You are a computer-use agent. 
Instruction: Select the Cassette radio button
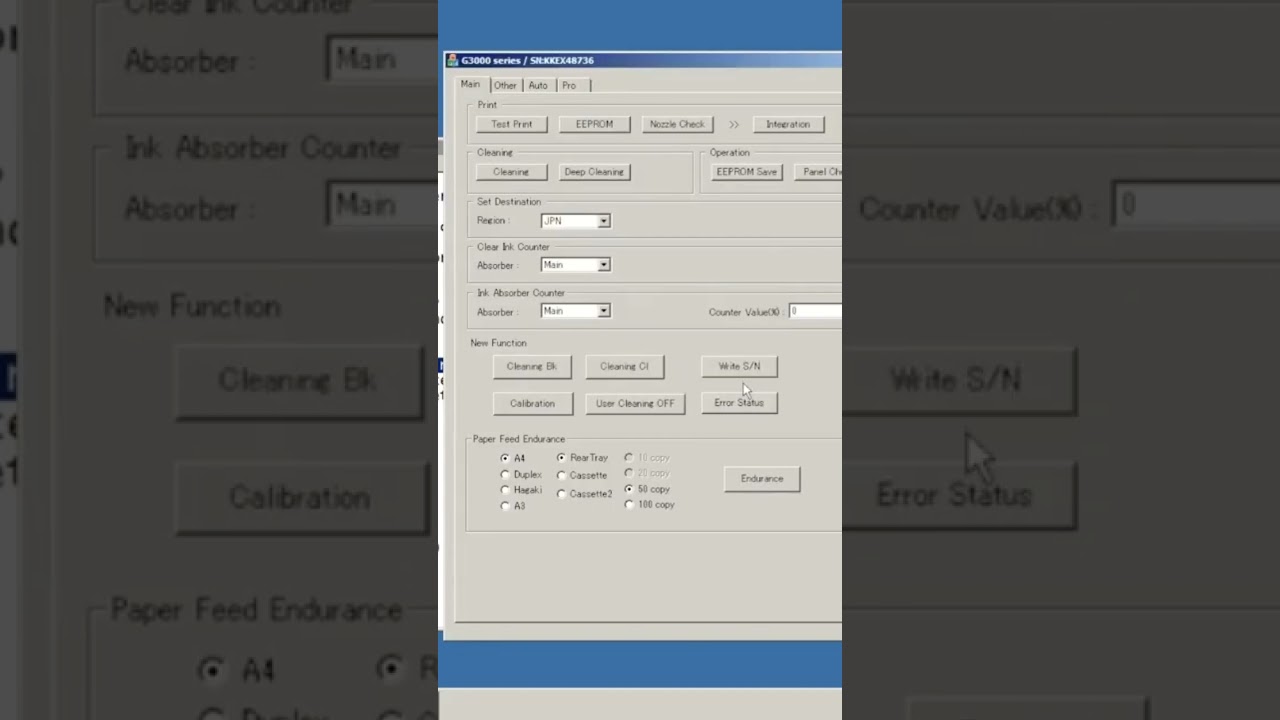click(x=561, y=475)
